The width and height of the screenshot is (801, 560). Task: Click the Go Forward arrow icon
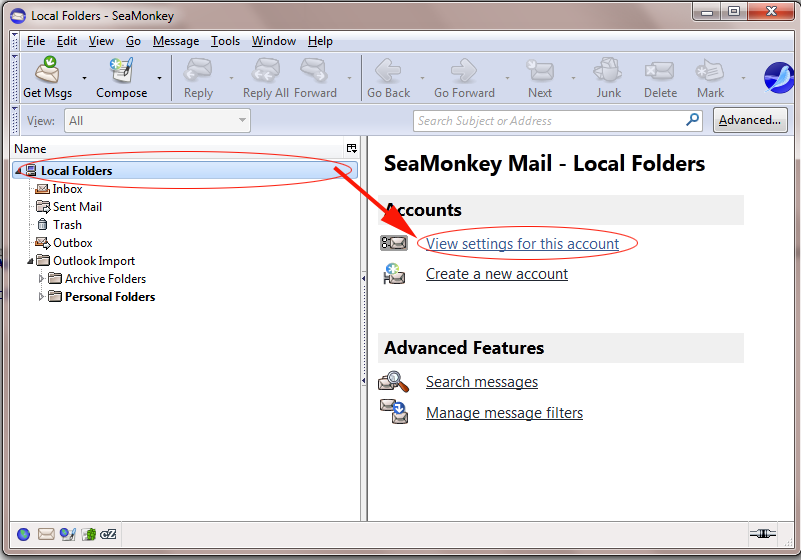pyautogui.click(x=464, y=70)
